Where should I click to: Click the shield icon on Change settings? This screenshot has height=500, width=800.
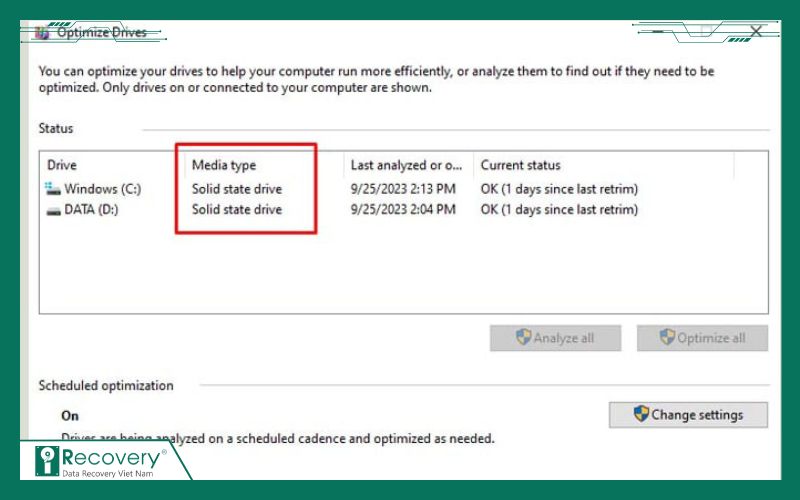[641, 414]
